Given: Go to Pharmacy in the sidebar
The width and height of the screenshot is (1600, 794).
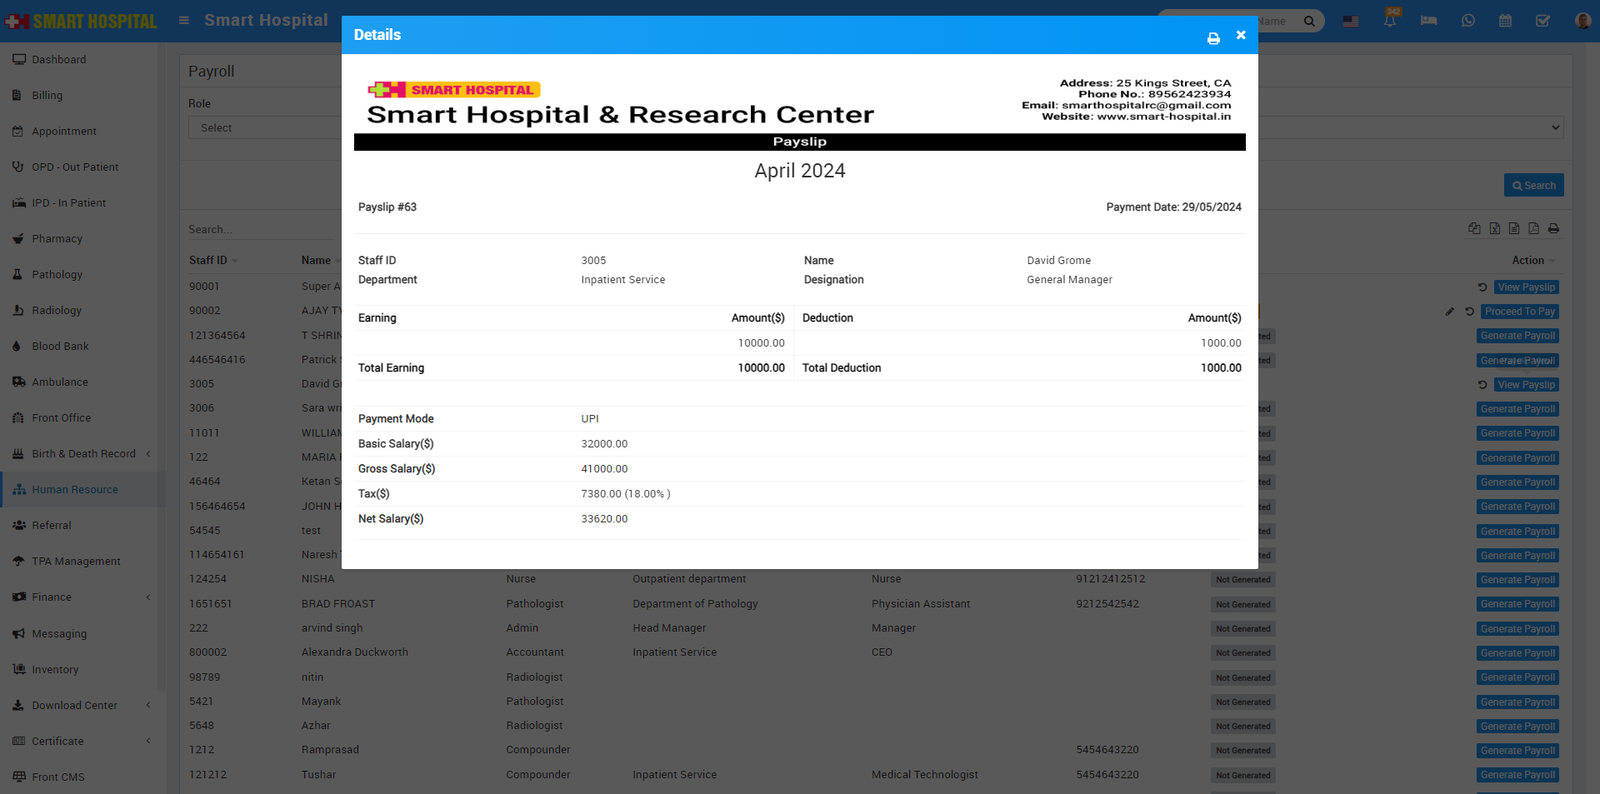Looking at the screenshot, I should coord(57,239).
